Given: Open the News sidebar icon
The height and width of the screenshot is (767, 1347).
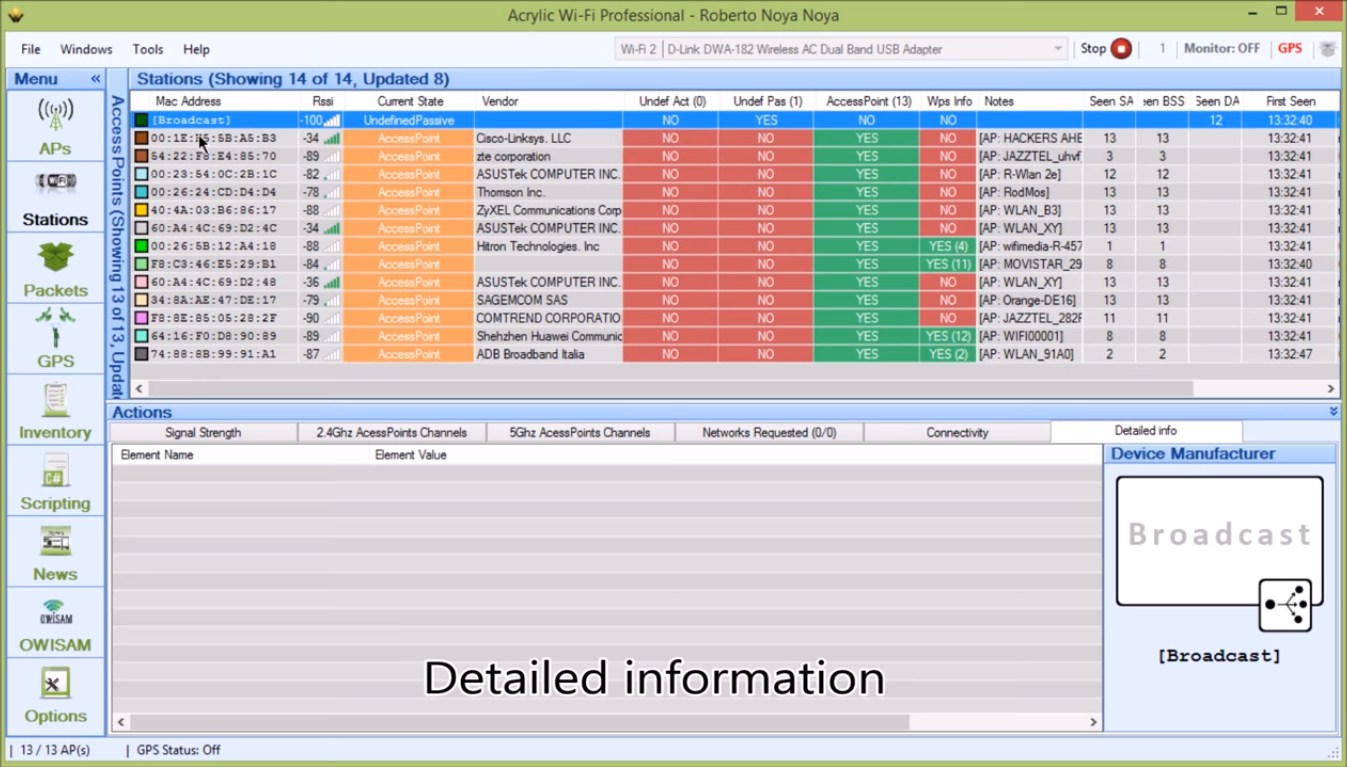Looking at the screenshot, I should (55, 542).
